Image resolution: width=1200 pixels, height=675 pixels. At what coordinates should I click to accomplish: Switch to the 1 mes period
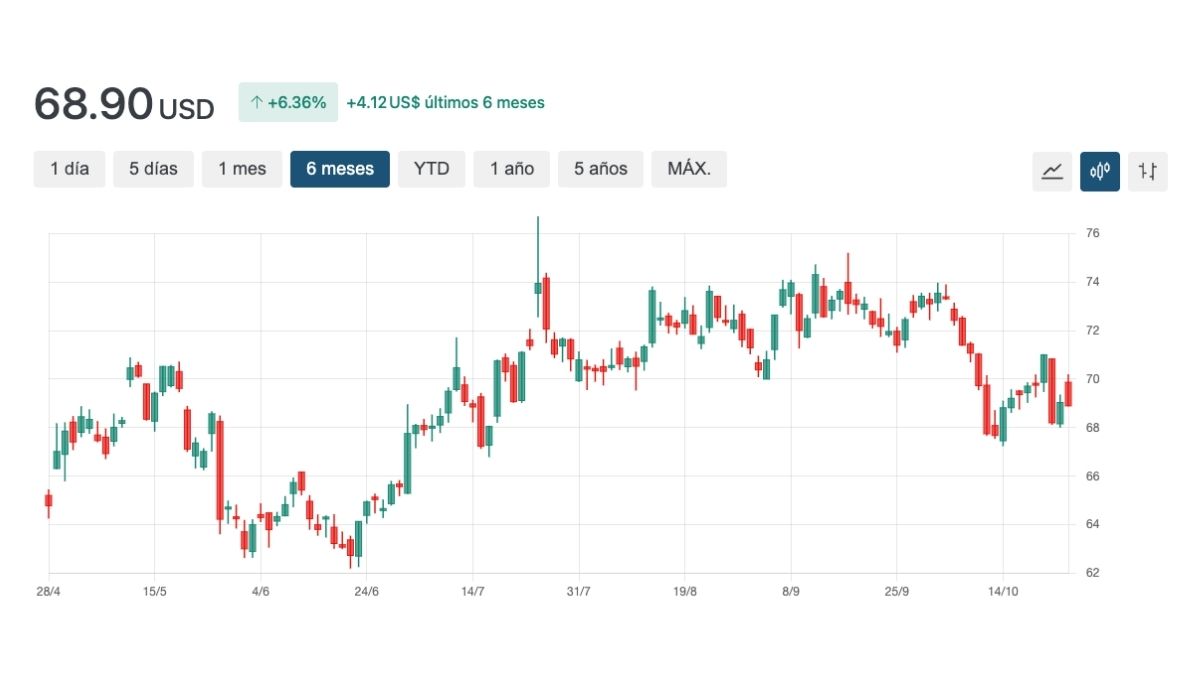242,169
